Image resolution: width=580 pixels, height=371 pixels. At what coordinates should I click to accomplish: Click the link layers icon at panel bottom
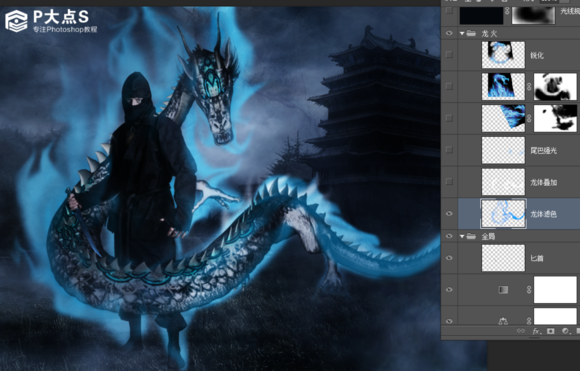click(x=521, y=331)
